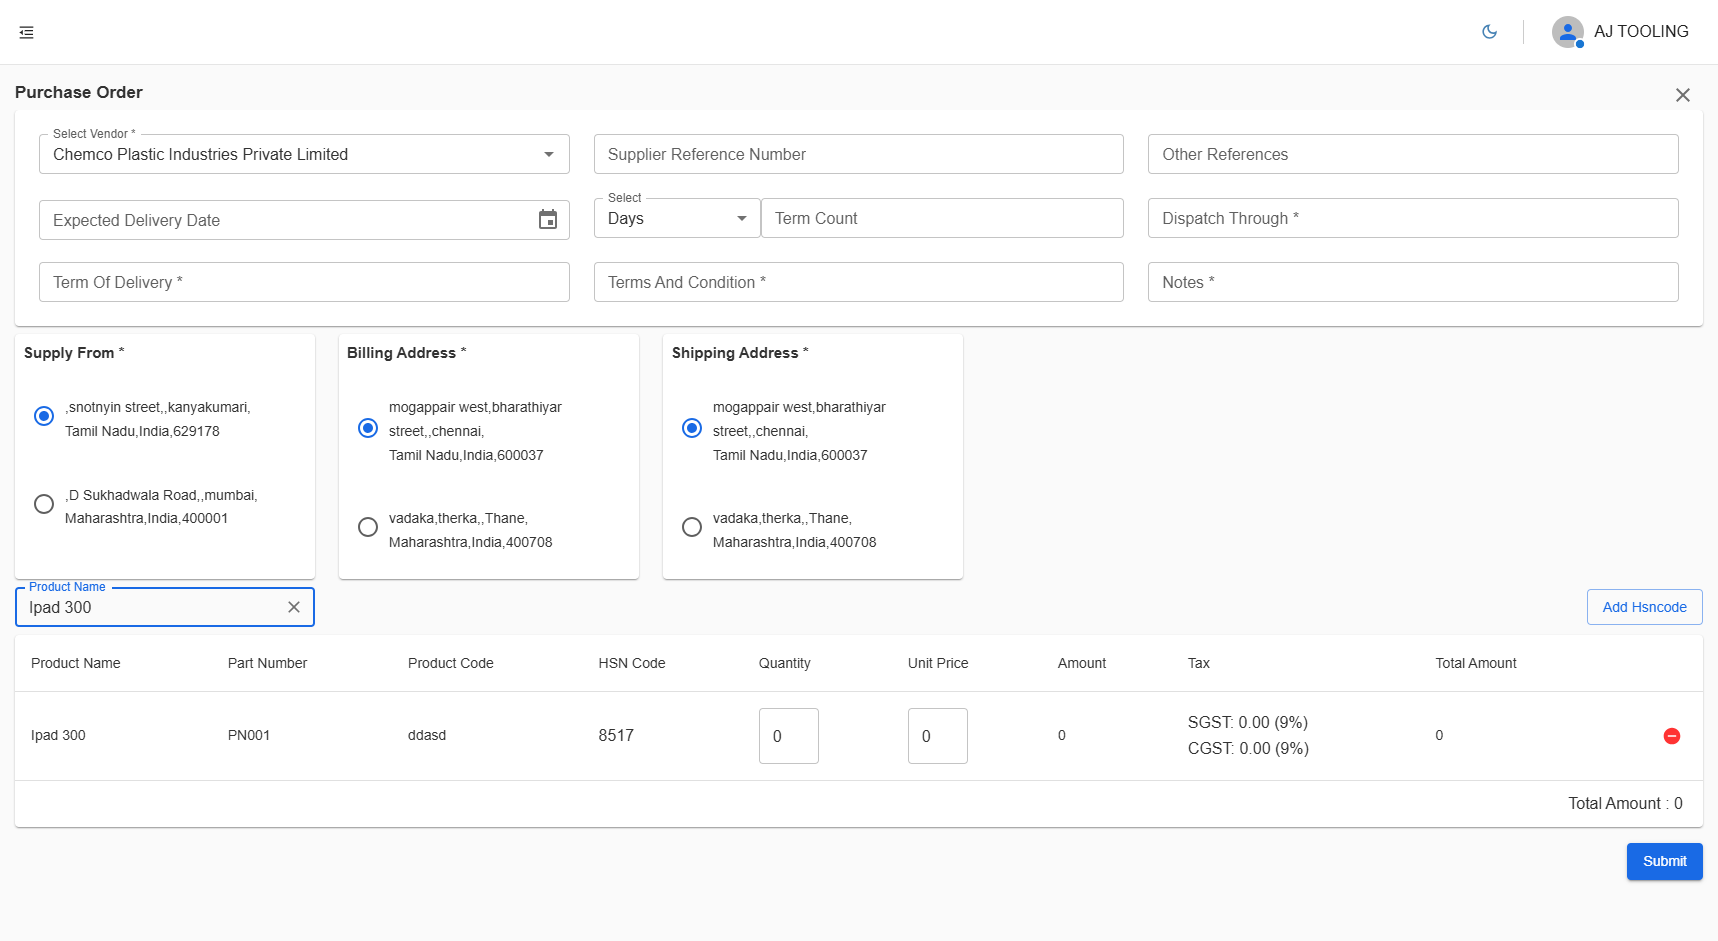Screen dimensions: 1718x941
Task: Close the Purchase Order form
Action: pyautogui.click(x=1683, y=95)
